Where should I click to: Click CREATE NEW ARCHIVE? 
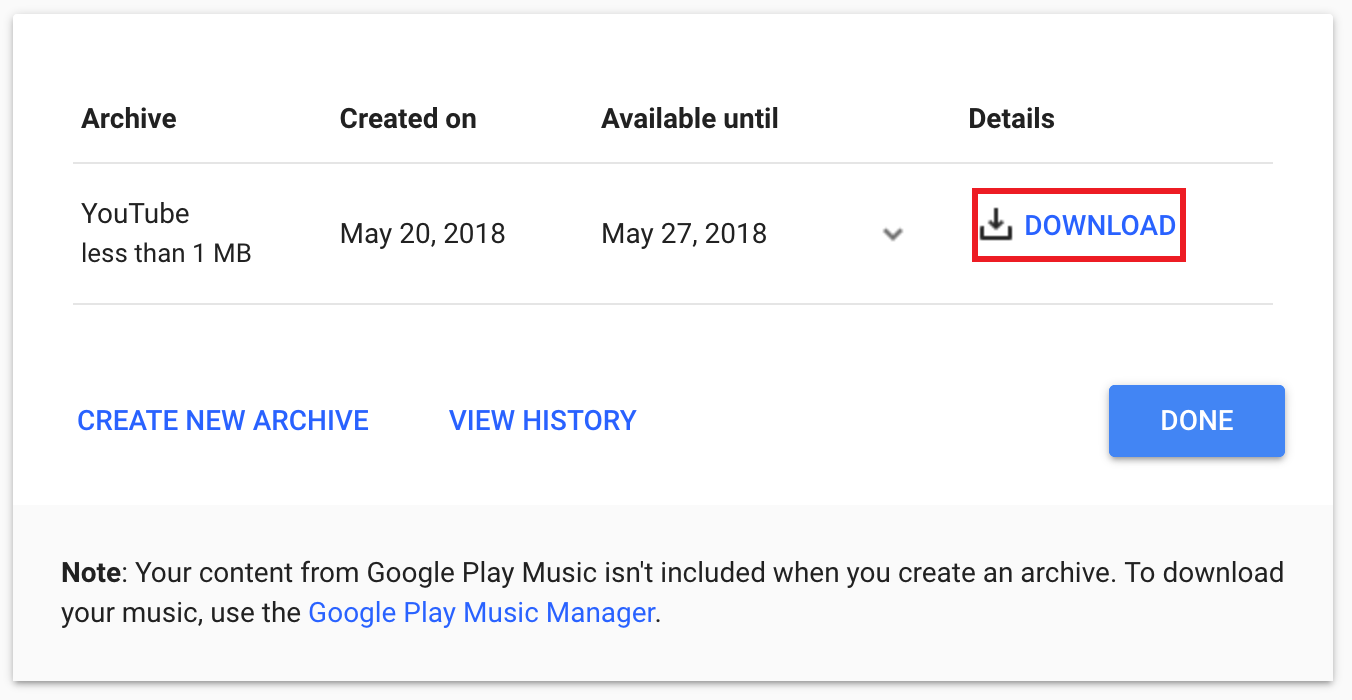[223, 420]
